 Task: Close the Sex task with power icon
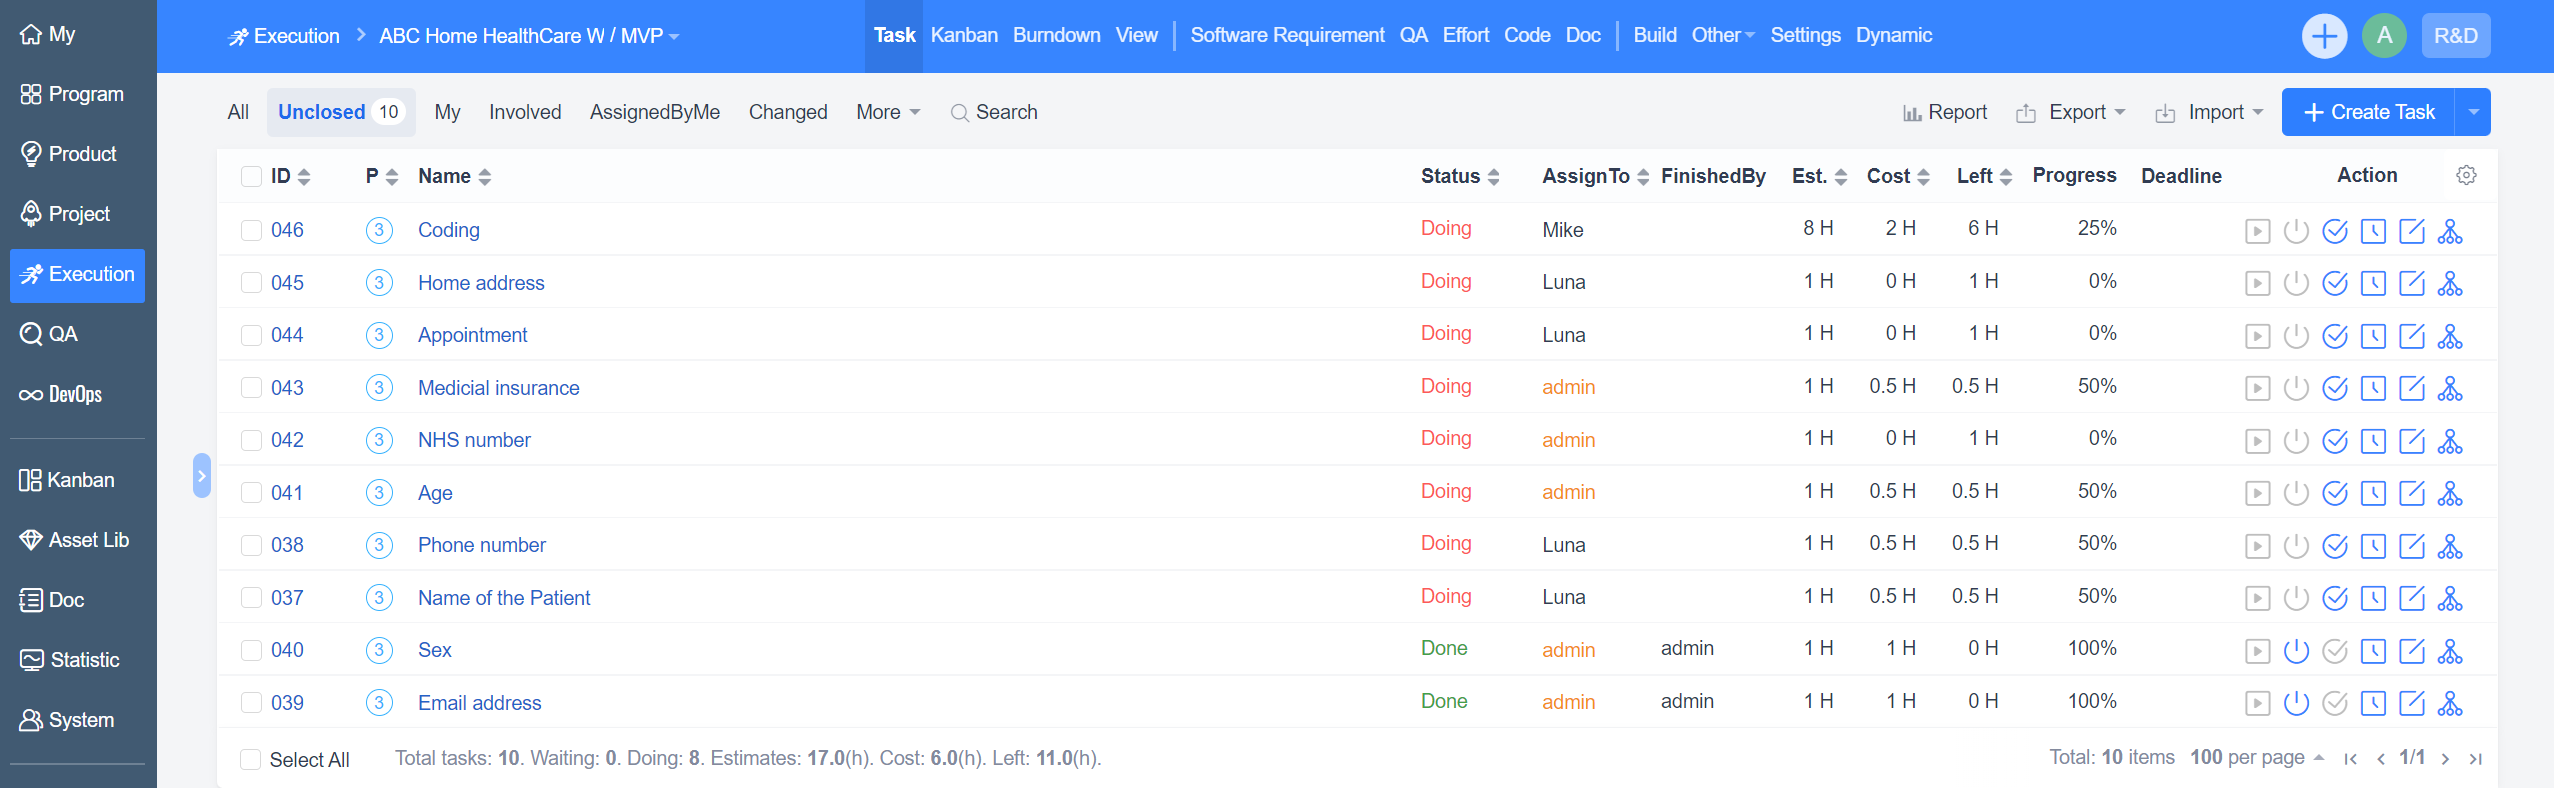2296,651
